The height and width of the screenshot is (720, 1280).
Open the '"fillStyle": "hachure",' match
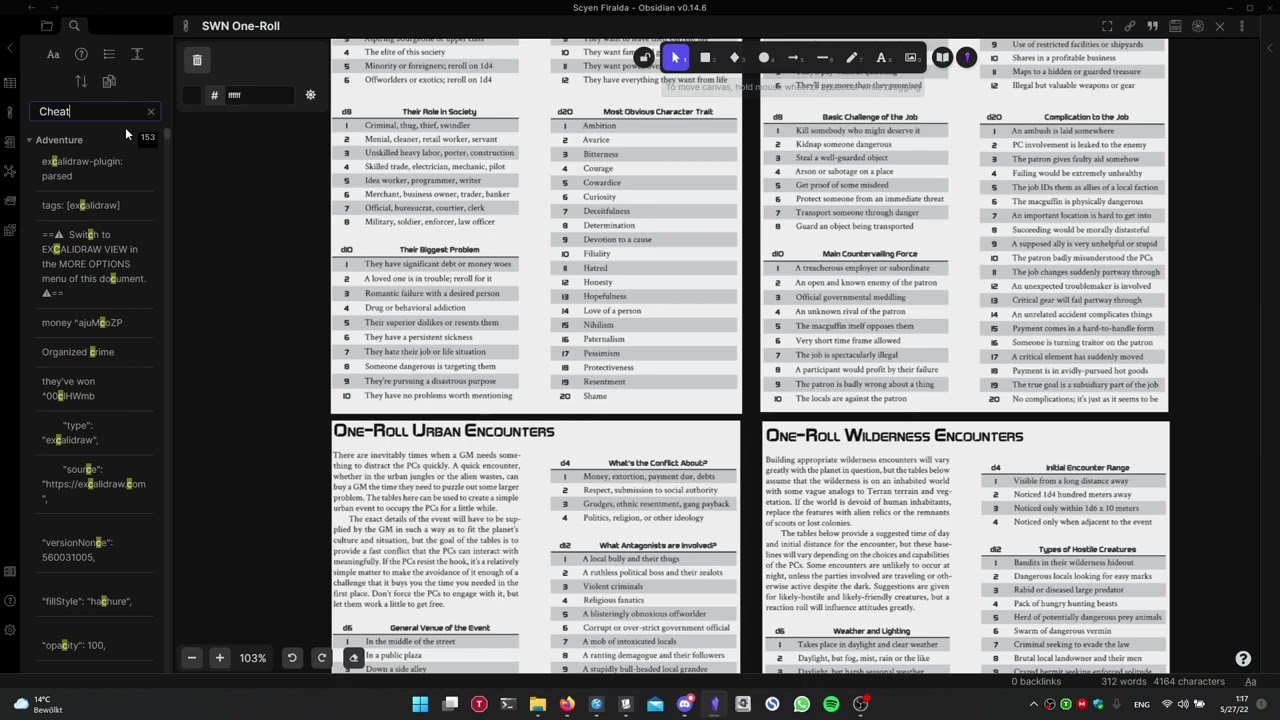click(87, 601)
